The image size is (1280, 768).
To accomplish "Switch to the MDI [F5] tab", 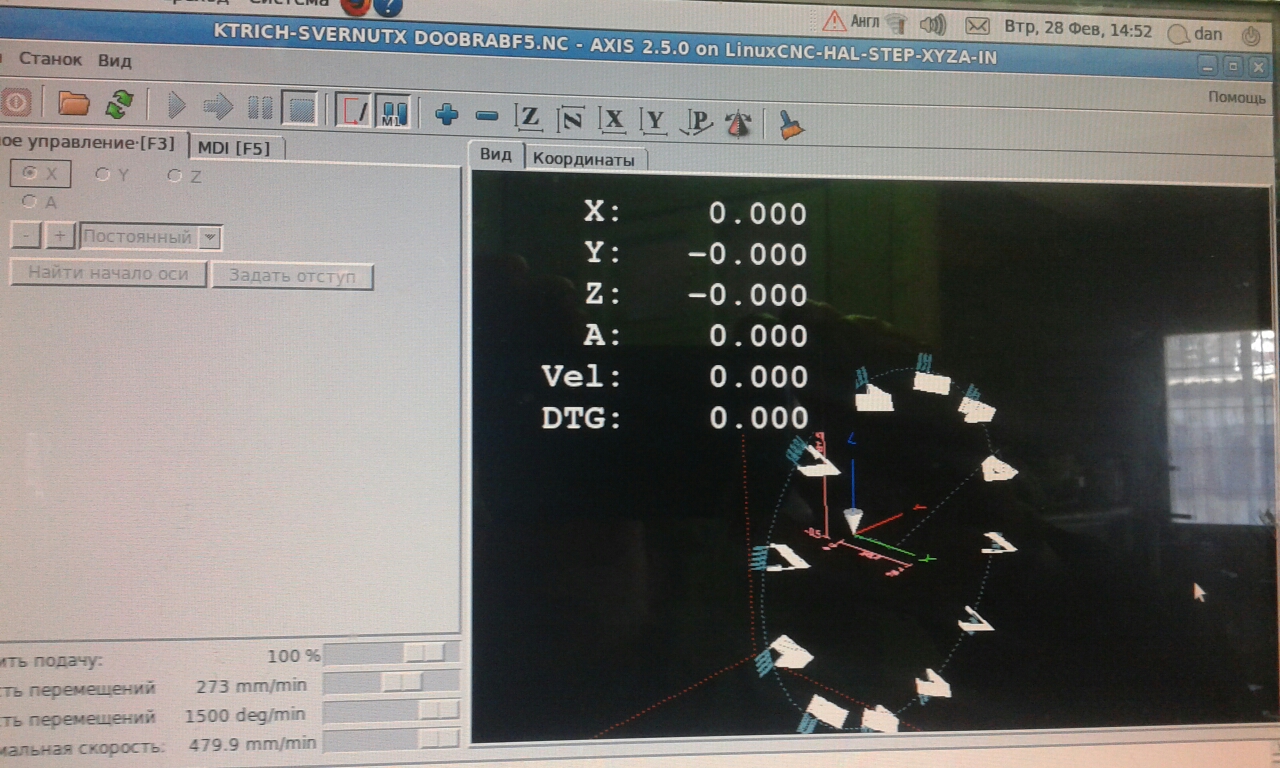I will [x=235, y=148].
